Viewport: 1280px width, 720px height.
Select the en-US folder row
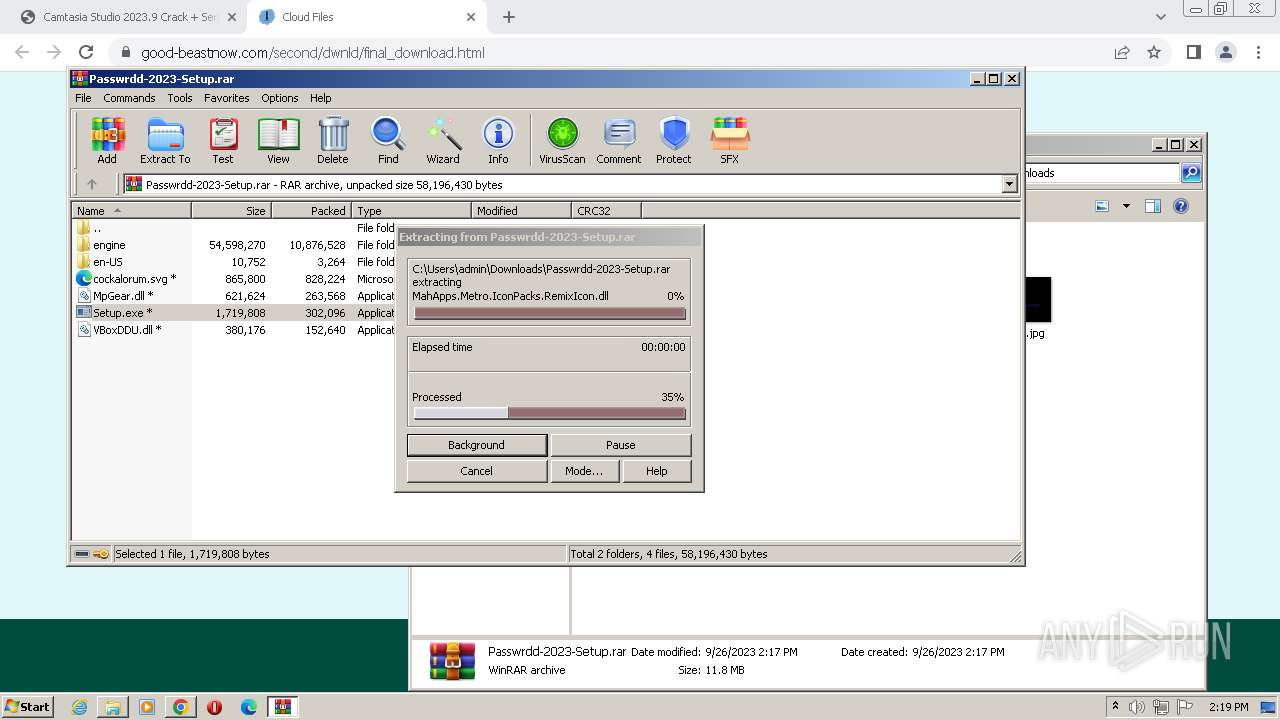(235, 262)
